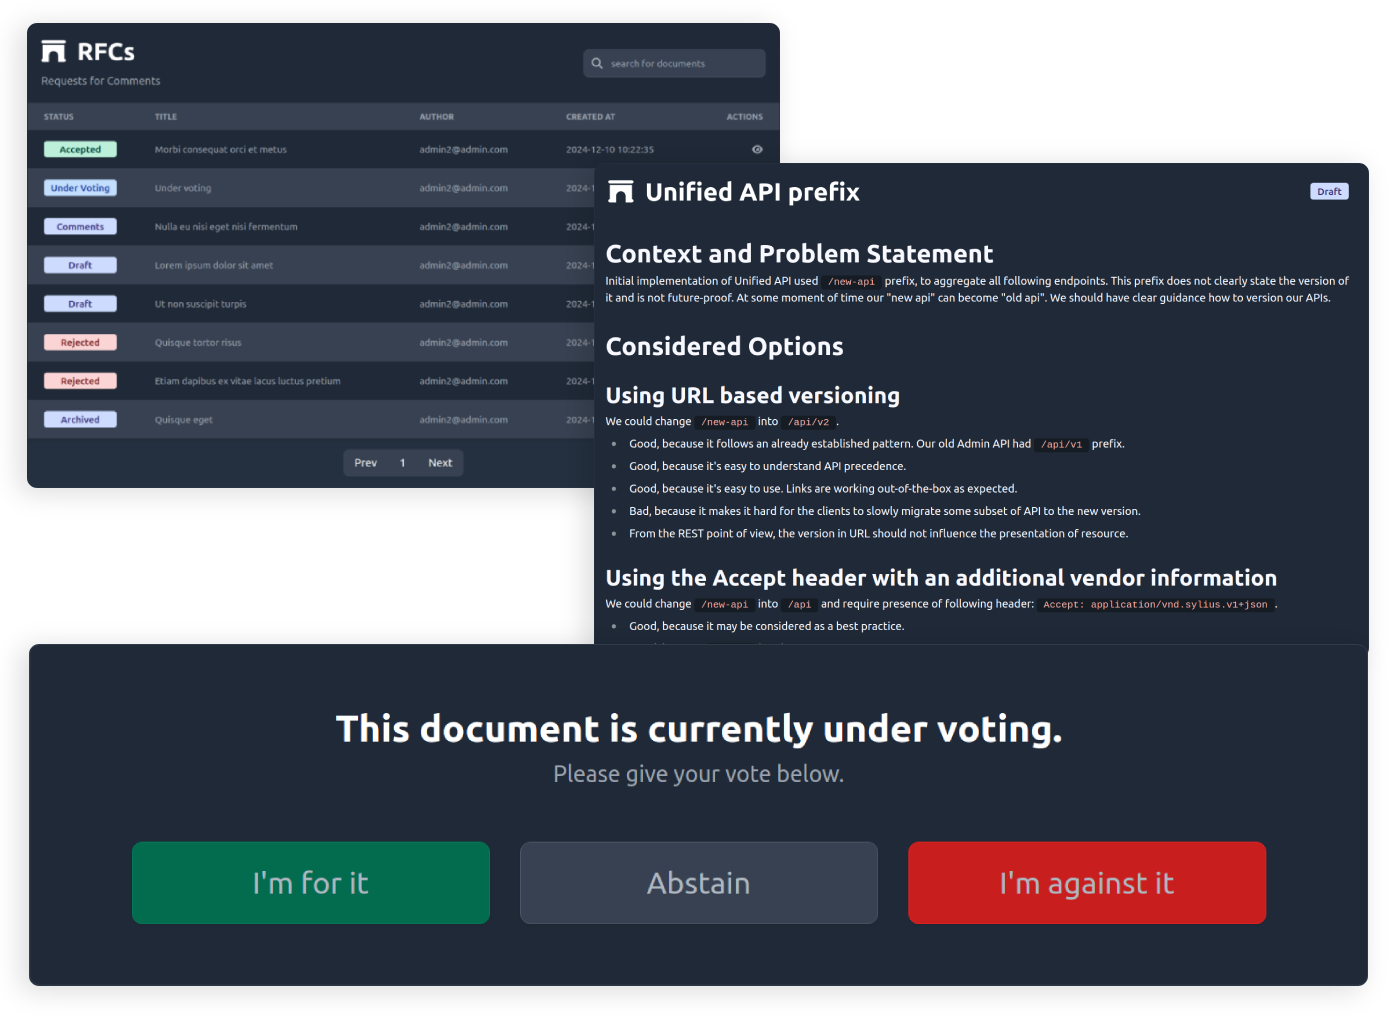
Task: Click the "Under Voting" status badge
Action: coord(80,187)
